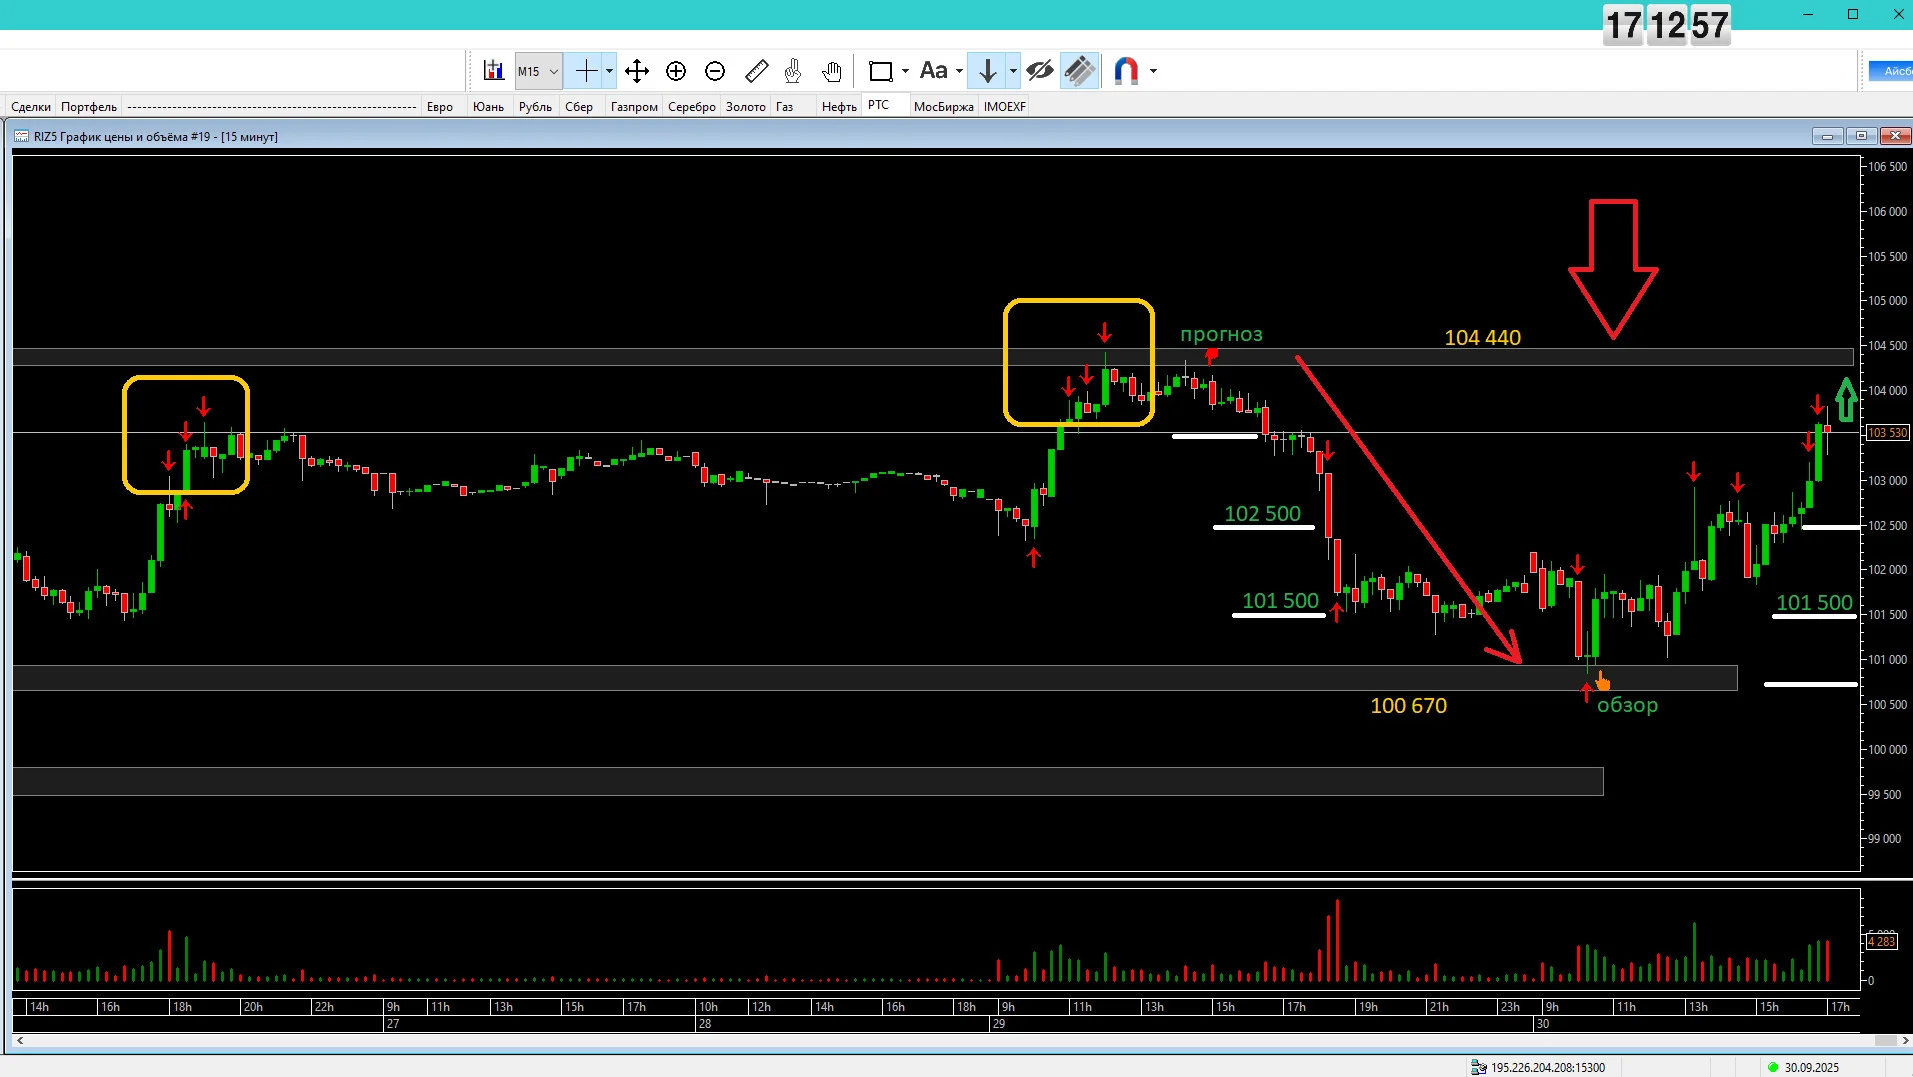Click the zoom out magnifier icon
This screenshot has height=1077, width=1913.
point(715,71)
